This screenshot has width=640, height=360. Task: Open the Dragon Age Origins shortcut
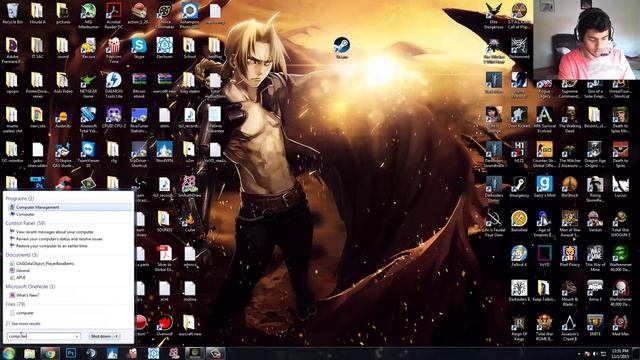coord(595,154)
